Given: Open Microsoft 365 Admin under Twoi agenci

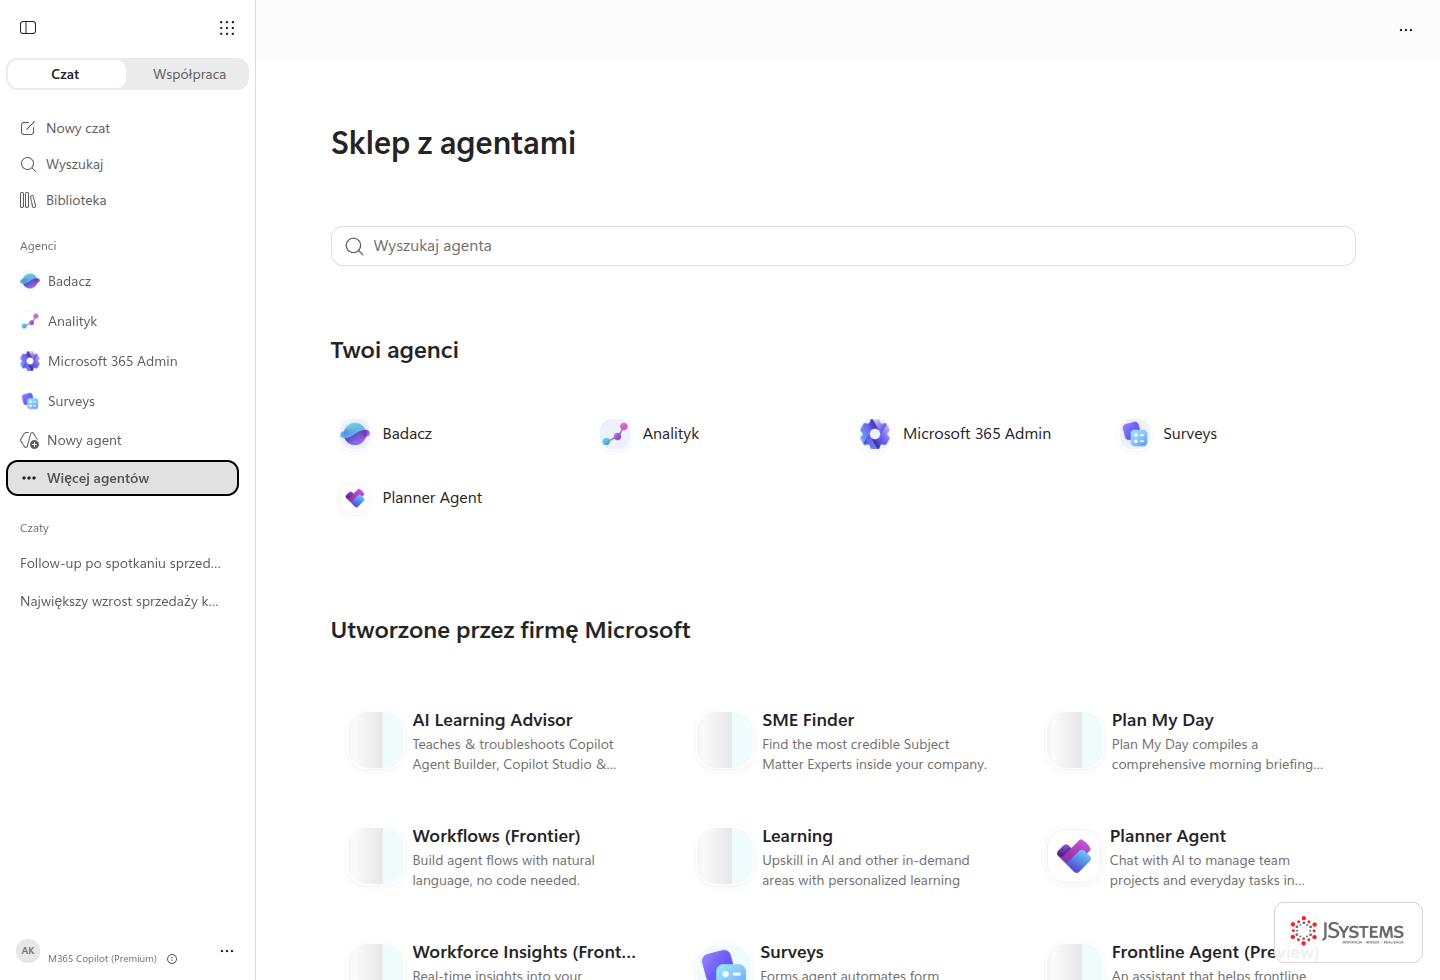Looking at the screenshot, I should [956, 434].
